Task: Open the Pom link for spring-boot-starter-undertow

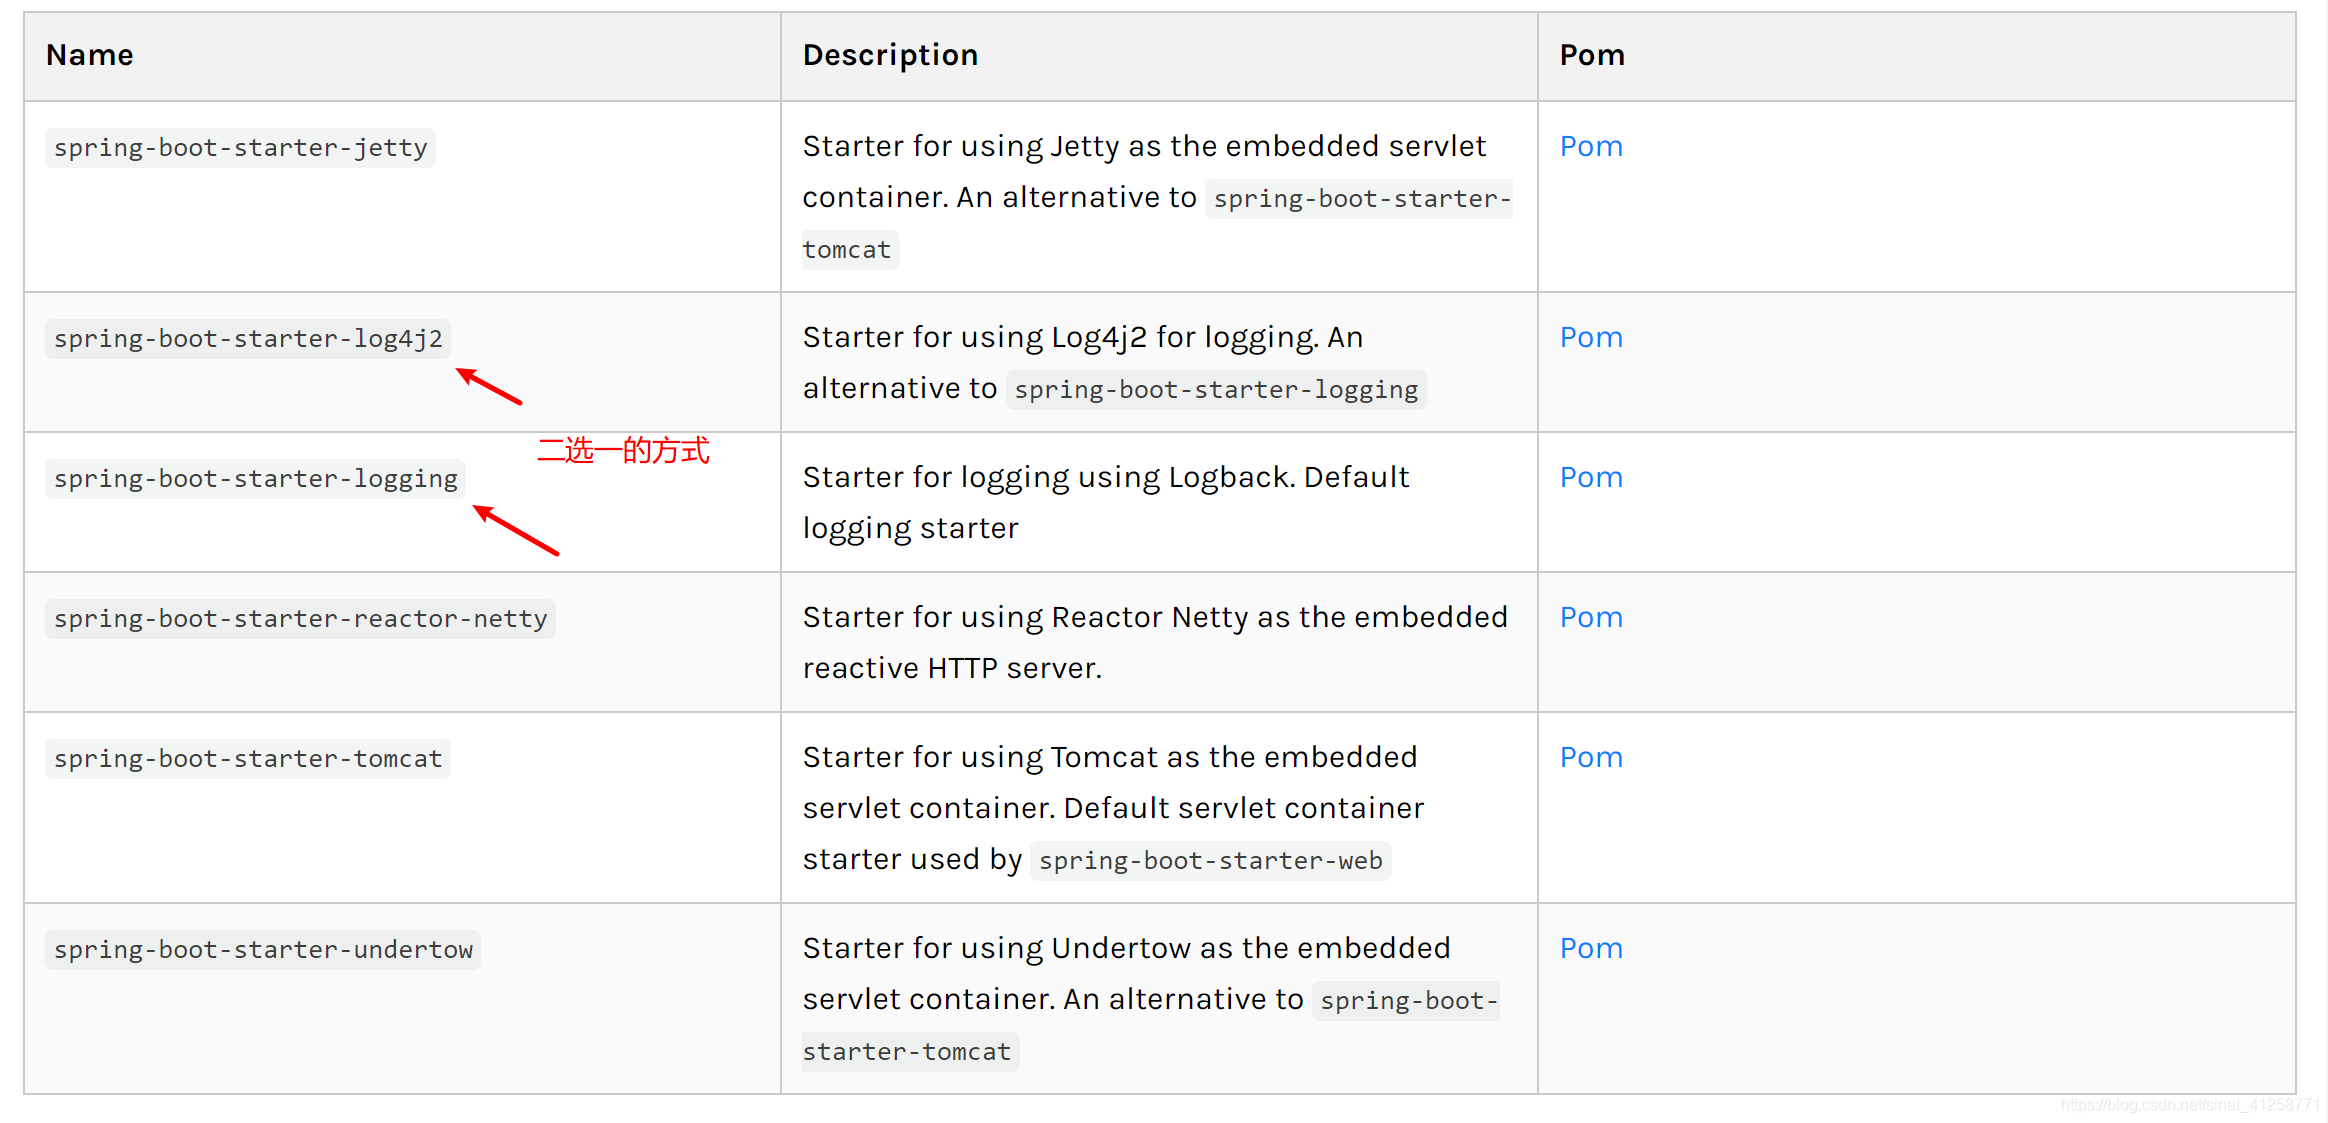Action: (1591, 949)
